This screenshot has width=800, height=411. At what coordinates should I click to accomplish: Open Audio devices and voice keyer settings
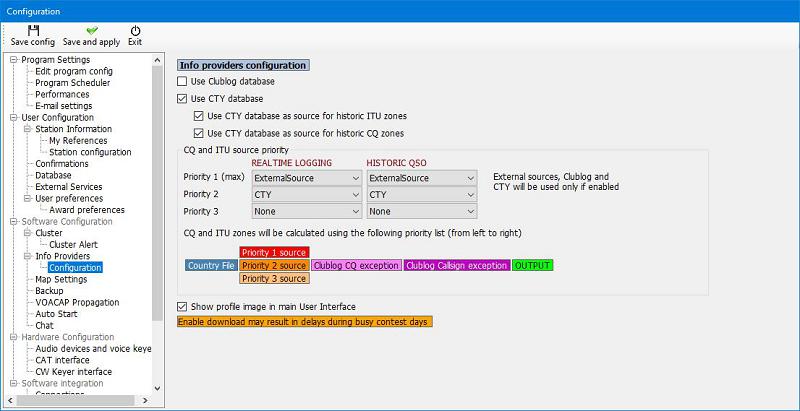point(93,349)
